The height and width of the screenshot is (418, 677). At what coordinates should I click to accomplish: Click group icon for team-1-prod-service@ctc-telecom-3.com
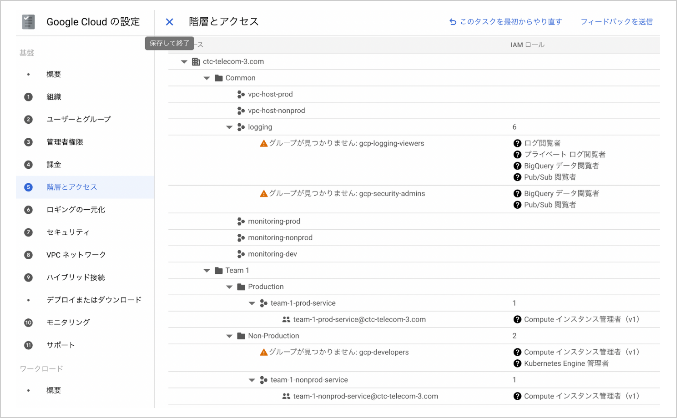pyautogui.click(x=286, y=320)
